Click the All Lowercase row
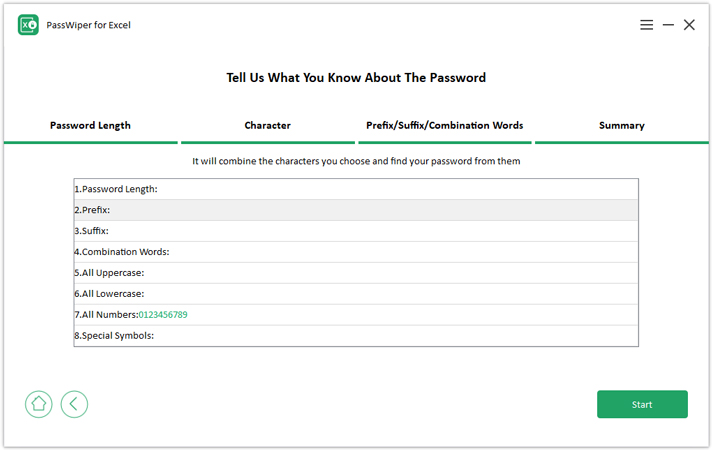 [x=356, y=293]
